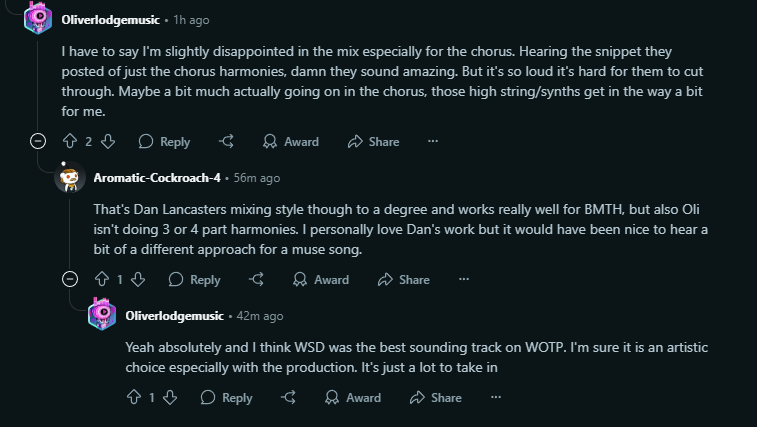Click Oliverlodgemusic's avatar on top comment
The height and width of the screenshot is (427, 757).
coord(38,19)
